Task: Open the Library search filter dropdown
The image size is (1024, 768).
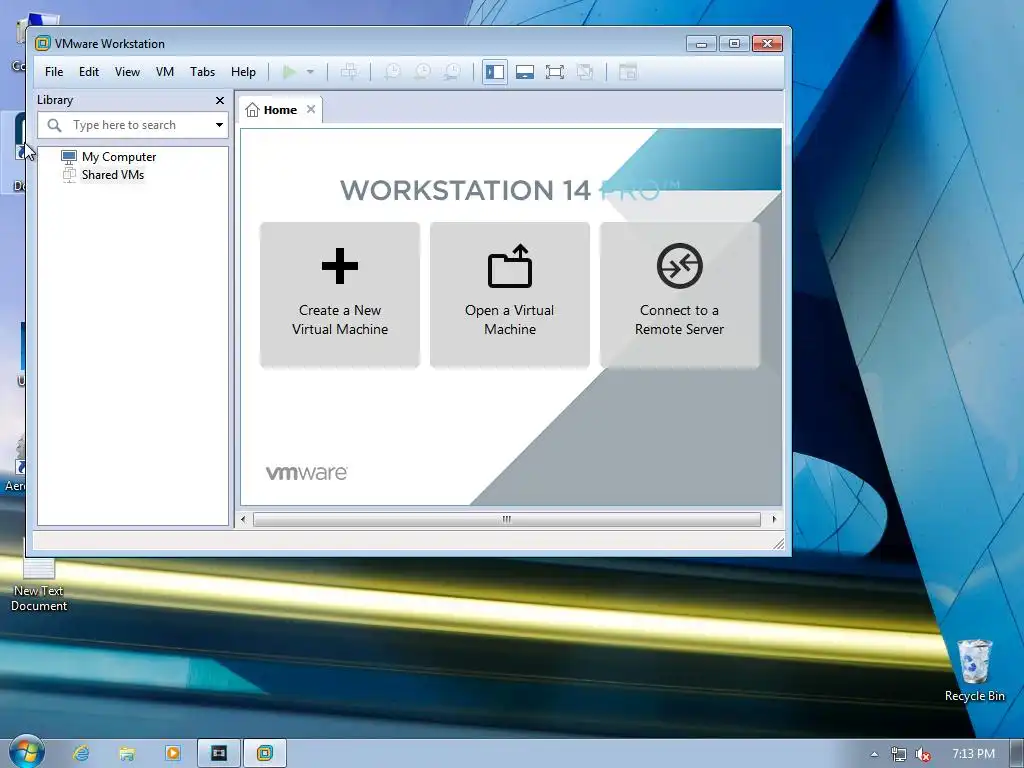Action: pos(219,125)
